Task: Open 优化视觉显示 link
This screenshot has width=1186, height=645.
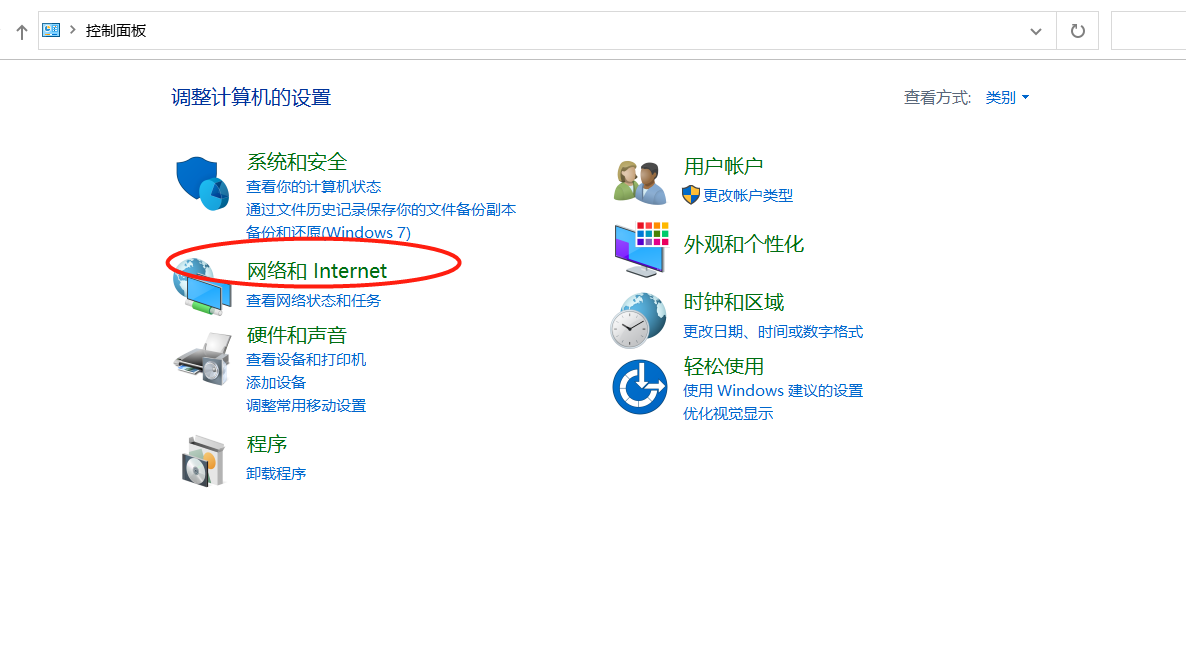Action: coord(728,413)
